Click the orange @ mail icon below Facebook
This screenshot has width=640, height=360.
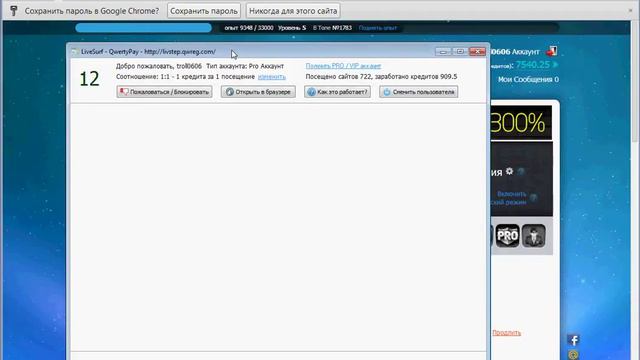coord(573,354)
